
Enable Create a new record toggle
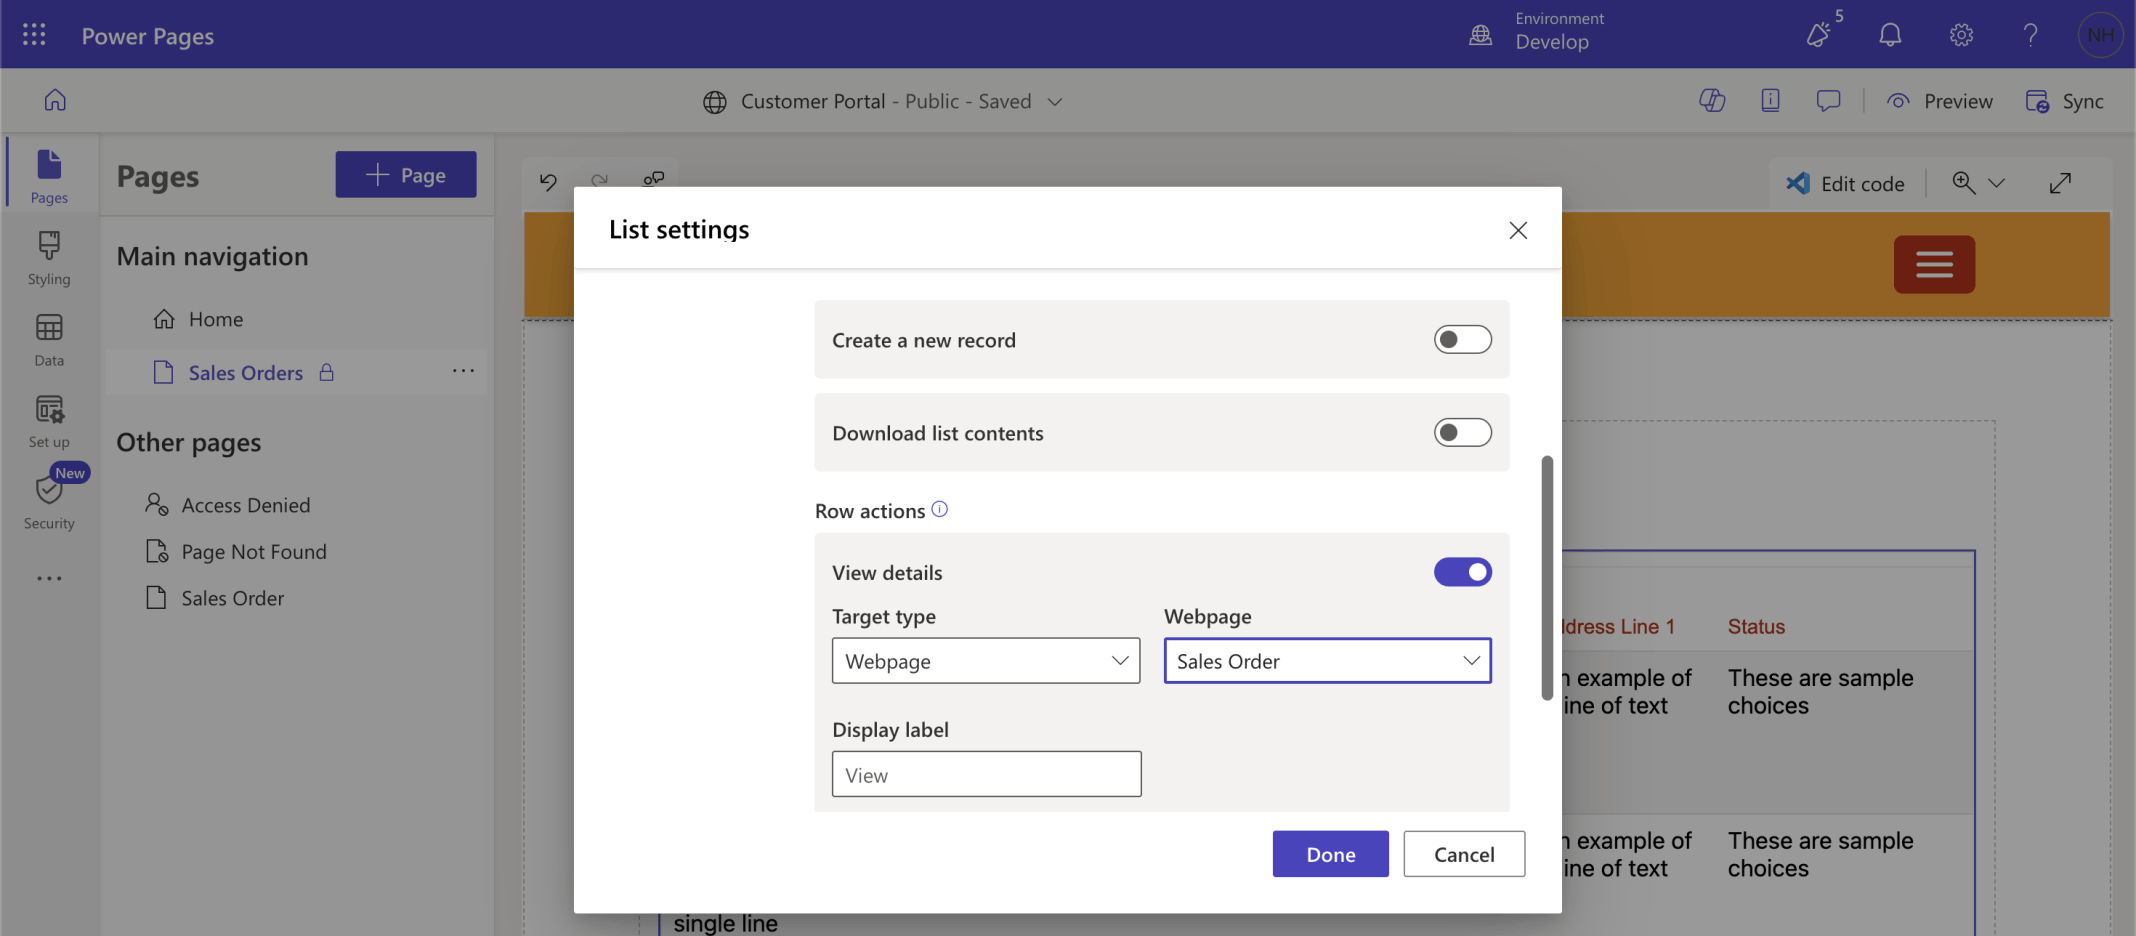(1462, 340)
